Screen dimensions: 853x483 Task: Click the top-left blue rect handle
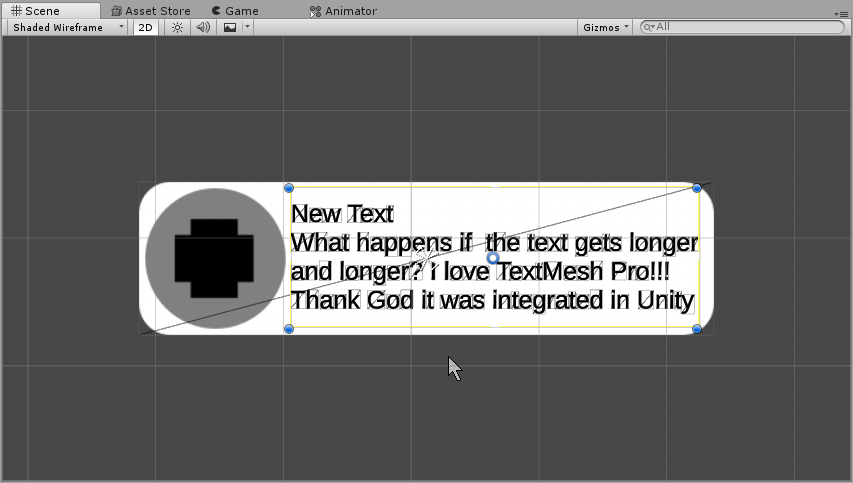tap(289, 188)
